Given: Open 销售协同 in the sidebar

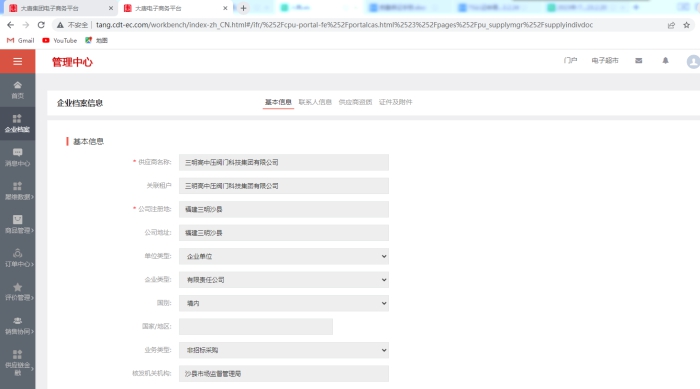Looking at the screenshot, I should pyautogui.click(x=17, y=326).
